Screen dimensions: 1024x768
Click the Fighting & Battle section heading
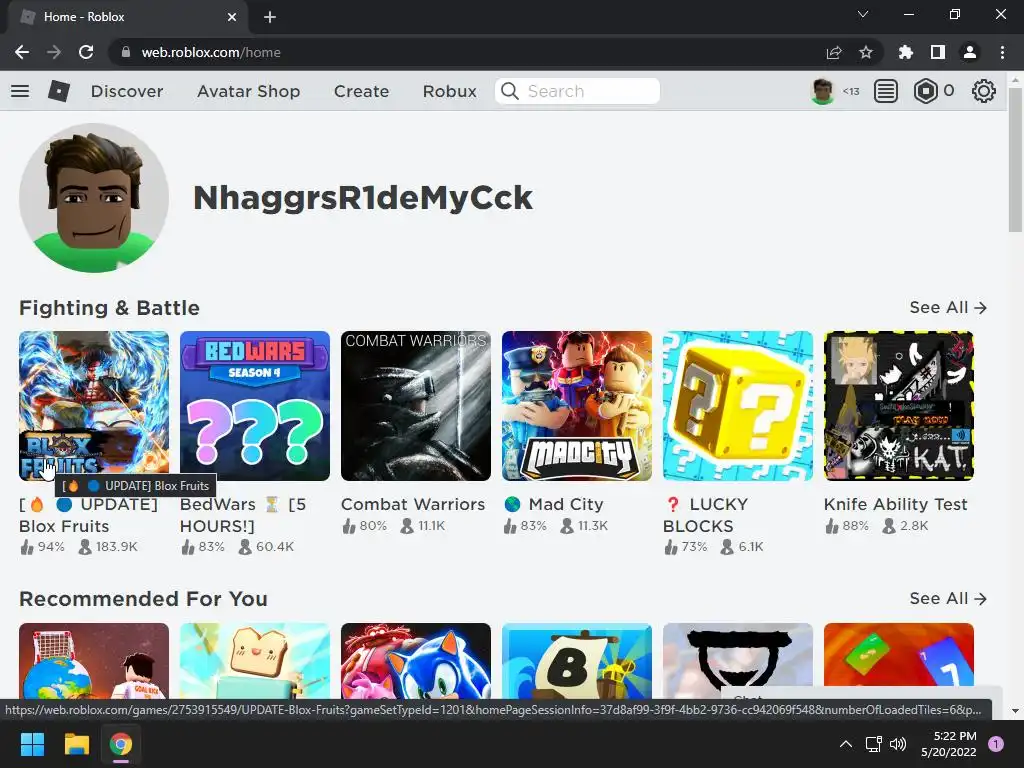[x=109, y=308]
